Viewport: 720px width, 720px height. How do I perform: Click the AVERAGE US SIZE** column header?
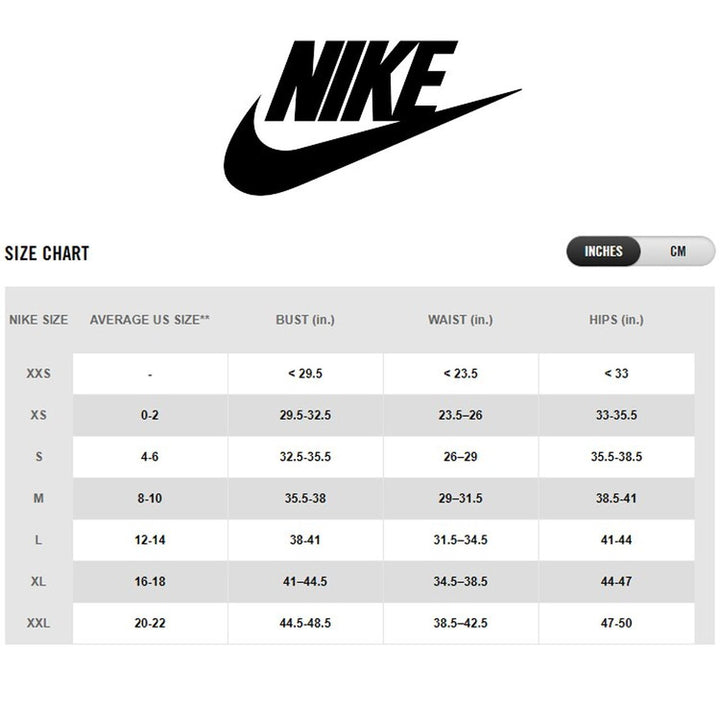click(x=150, y=320)
